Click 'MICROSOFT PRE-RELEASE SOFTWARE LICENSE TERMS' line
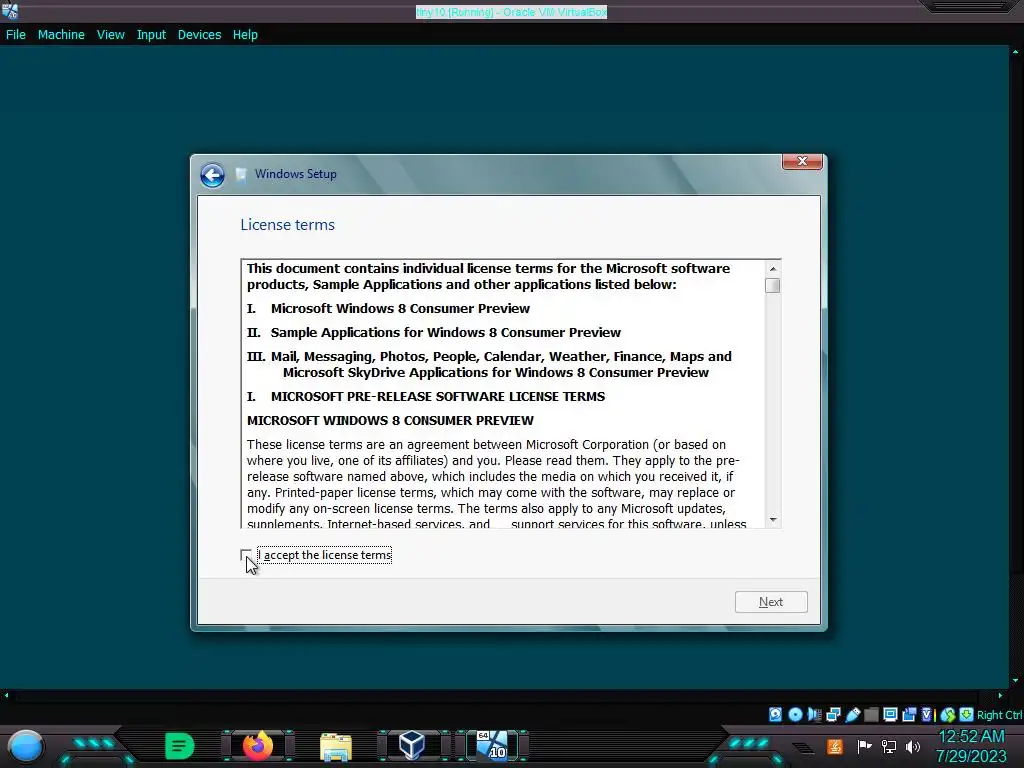The image size is (1024, 768). click(438, 396)
